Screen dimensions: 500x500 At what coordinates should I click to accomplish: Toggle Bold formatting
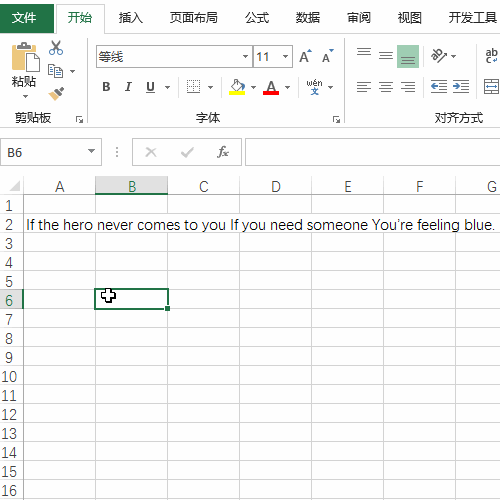tap(106, 87)
